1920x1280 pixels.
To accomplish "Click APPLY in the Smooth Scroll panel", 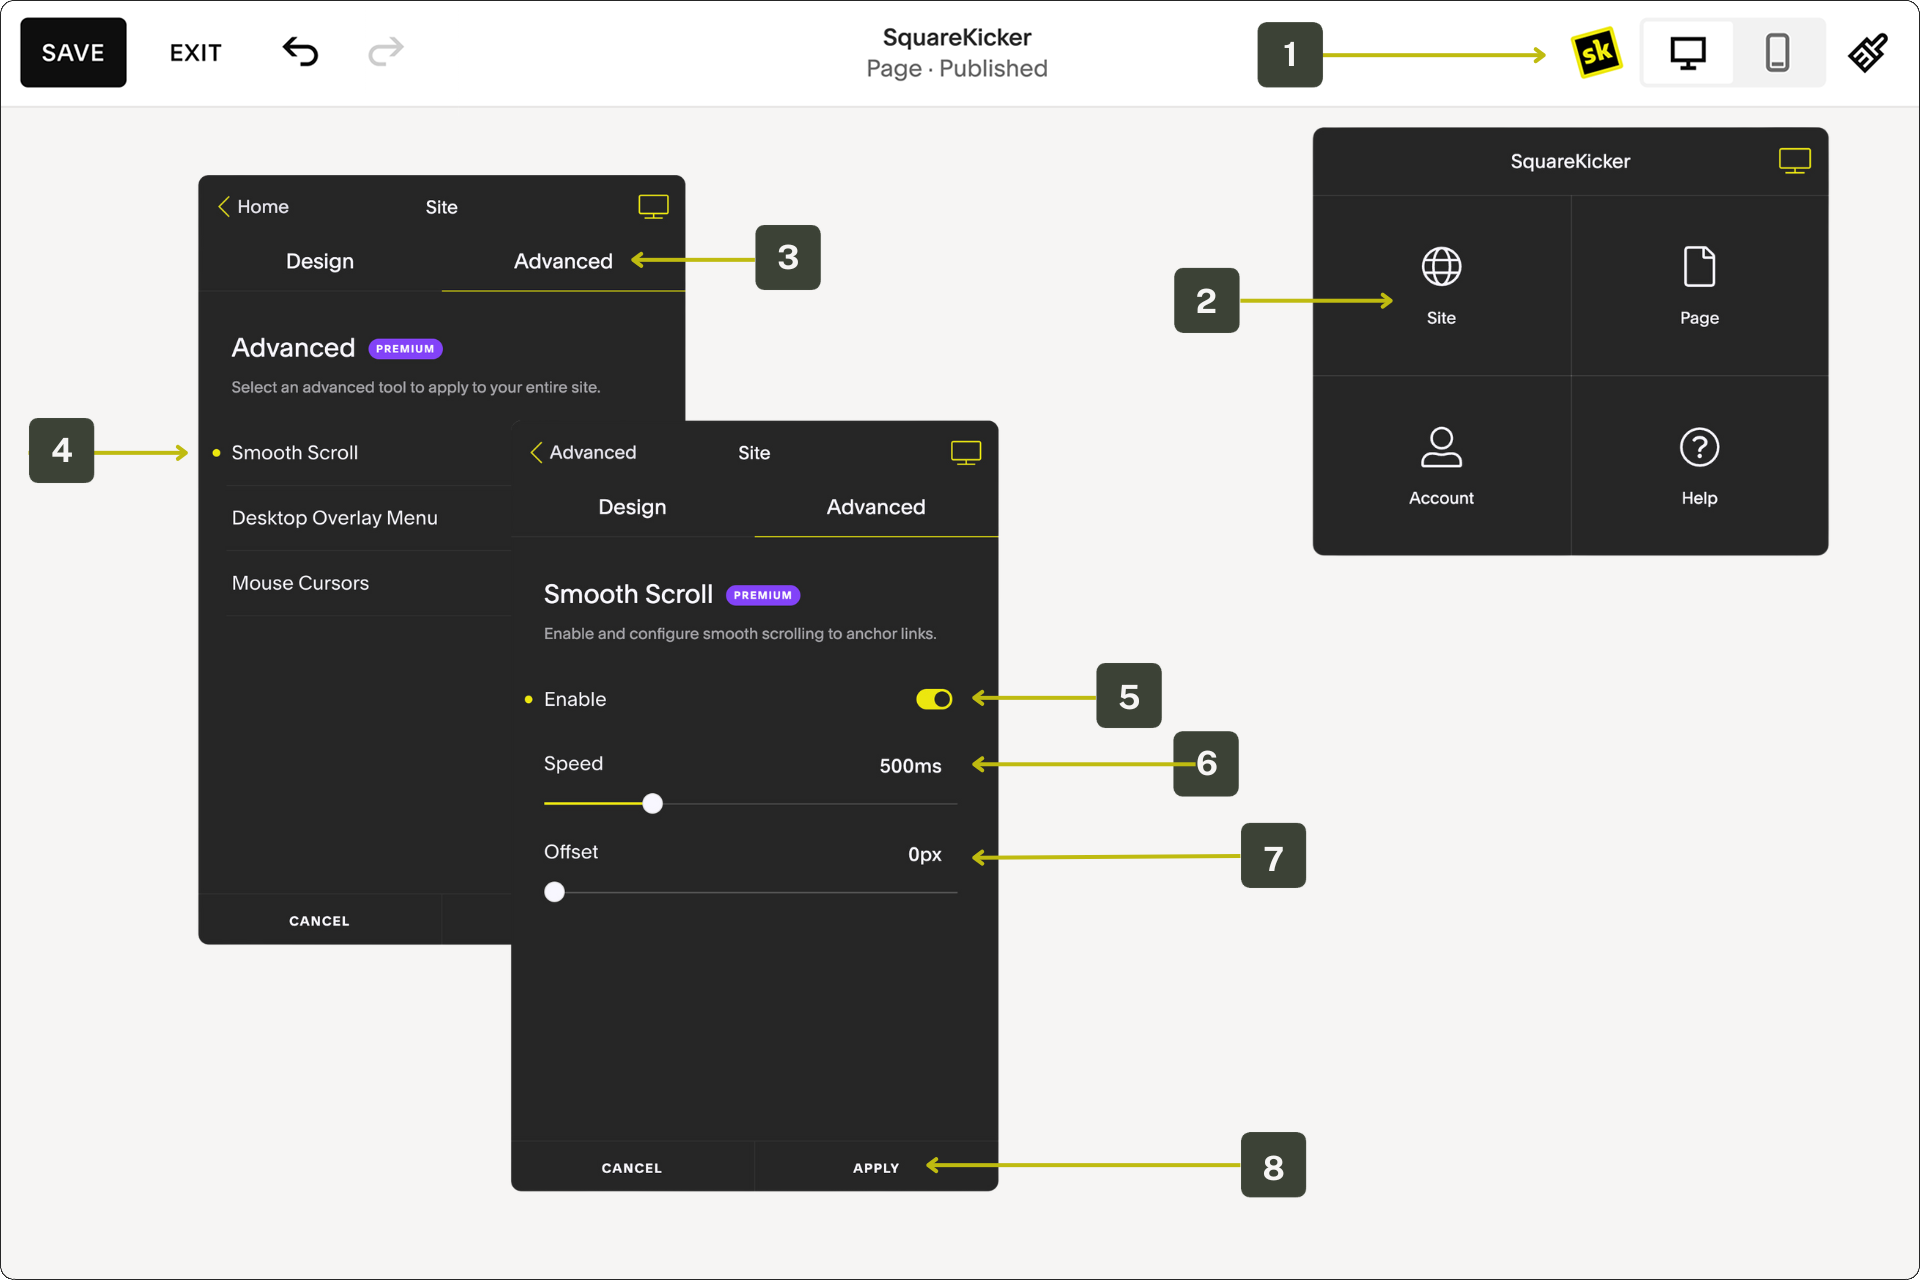I will pyautogui.click(x=876, y=1167).
